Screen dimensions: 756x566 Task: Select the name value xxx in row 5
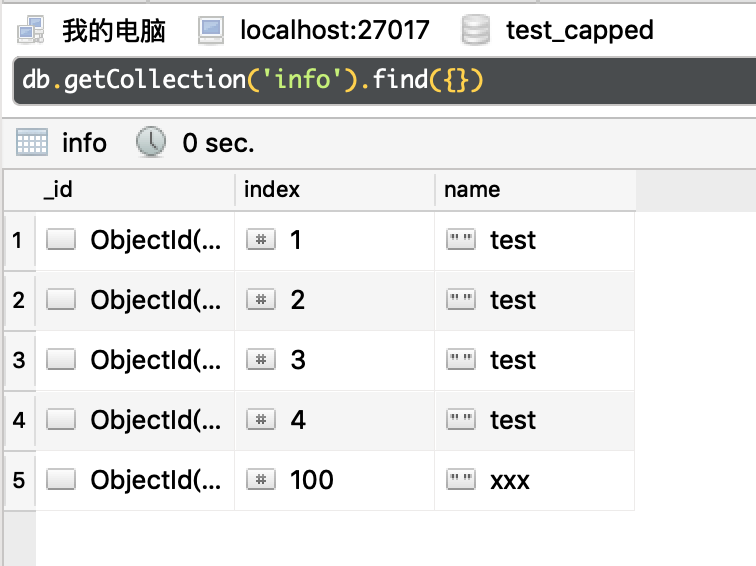[535, 480]
